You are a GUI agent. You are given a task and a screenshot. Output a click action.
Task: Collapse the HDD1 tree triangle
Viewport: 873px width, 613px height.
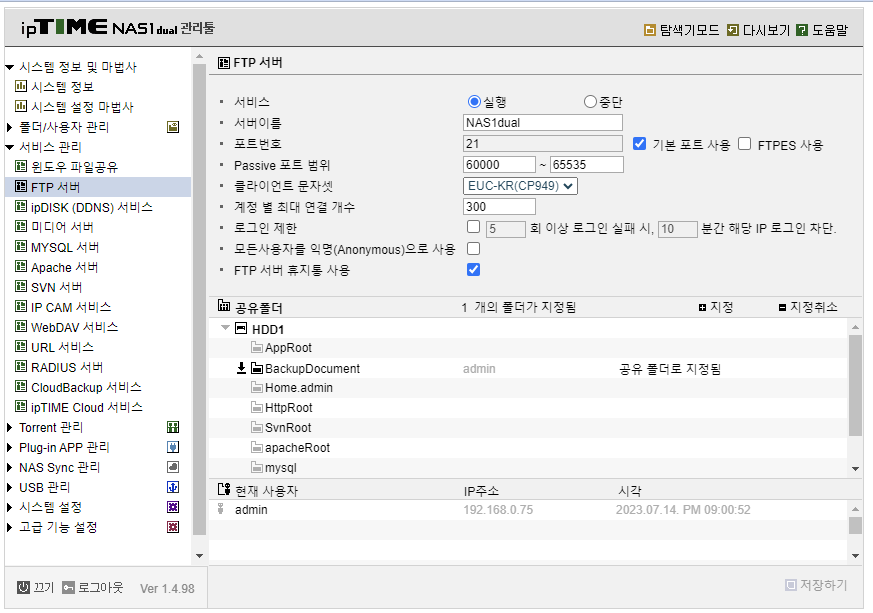(x=225, y=328)
